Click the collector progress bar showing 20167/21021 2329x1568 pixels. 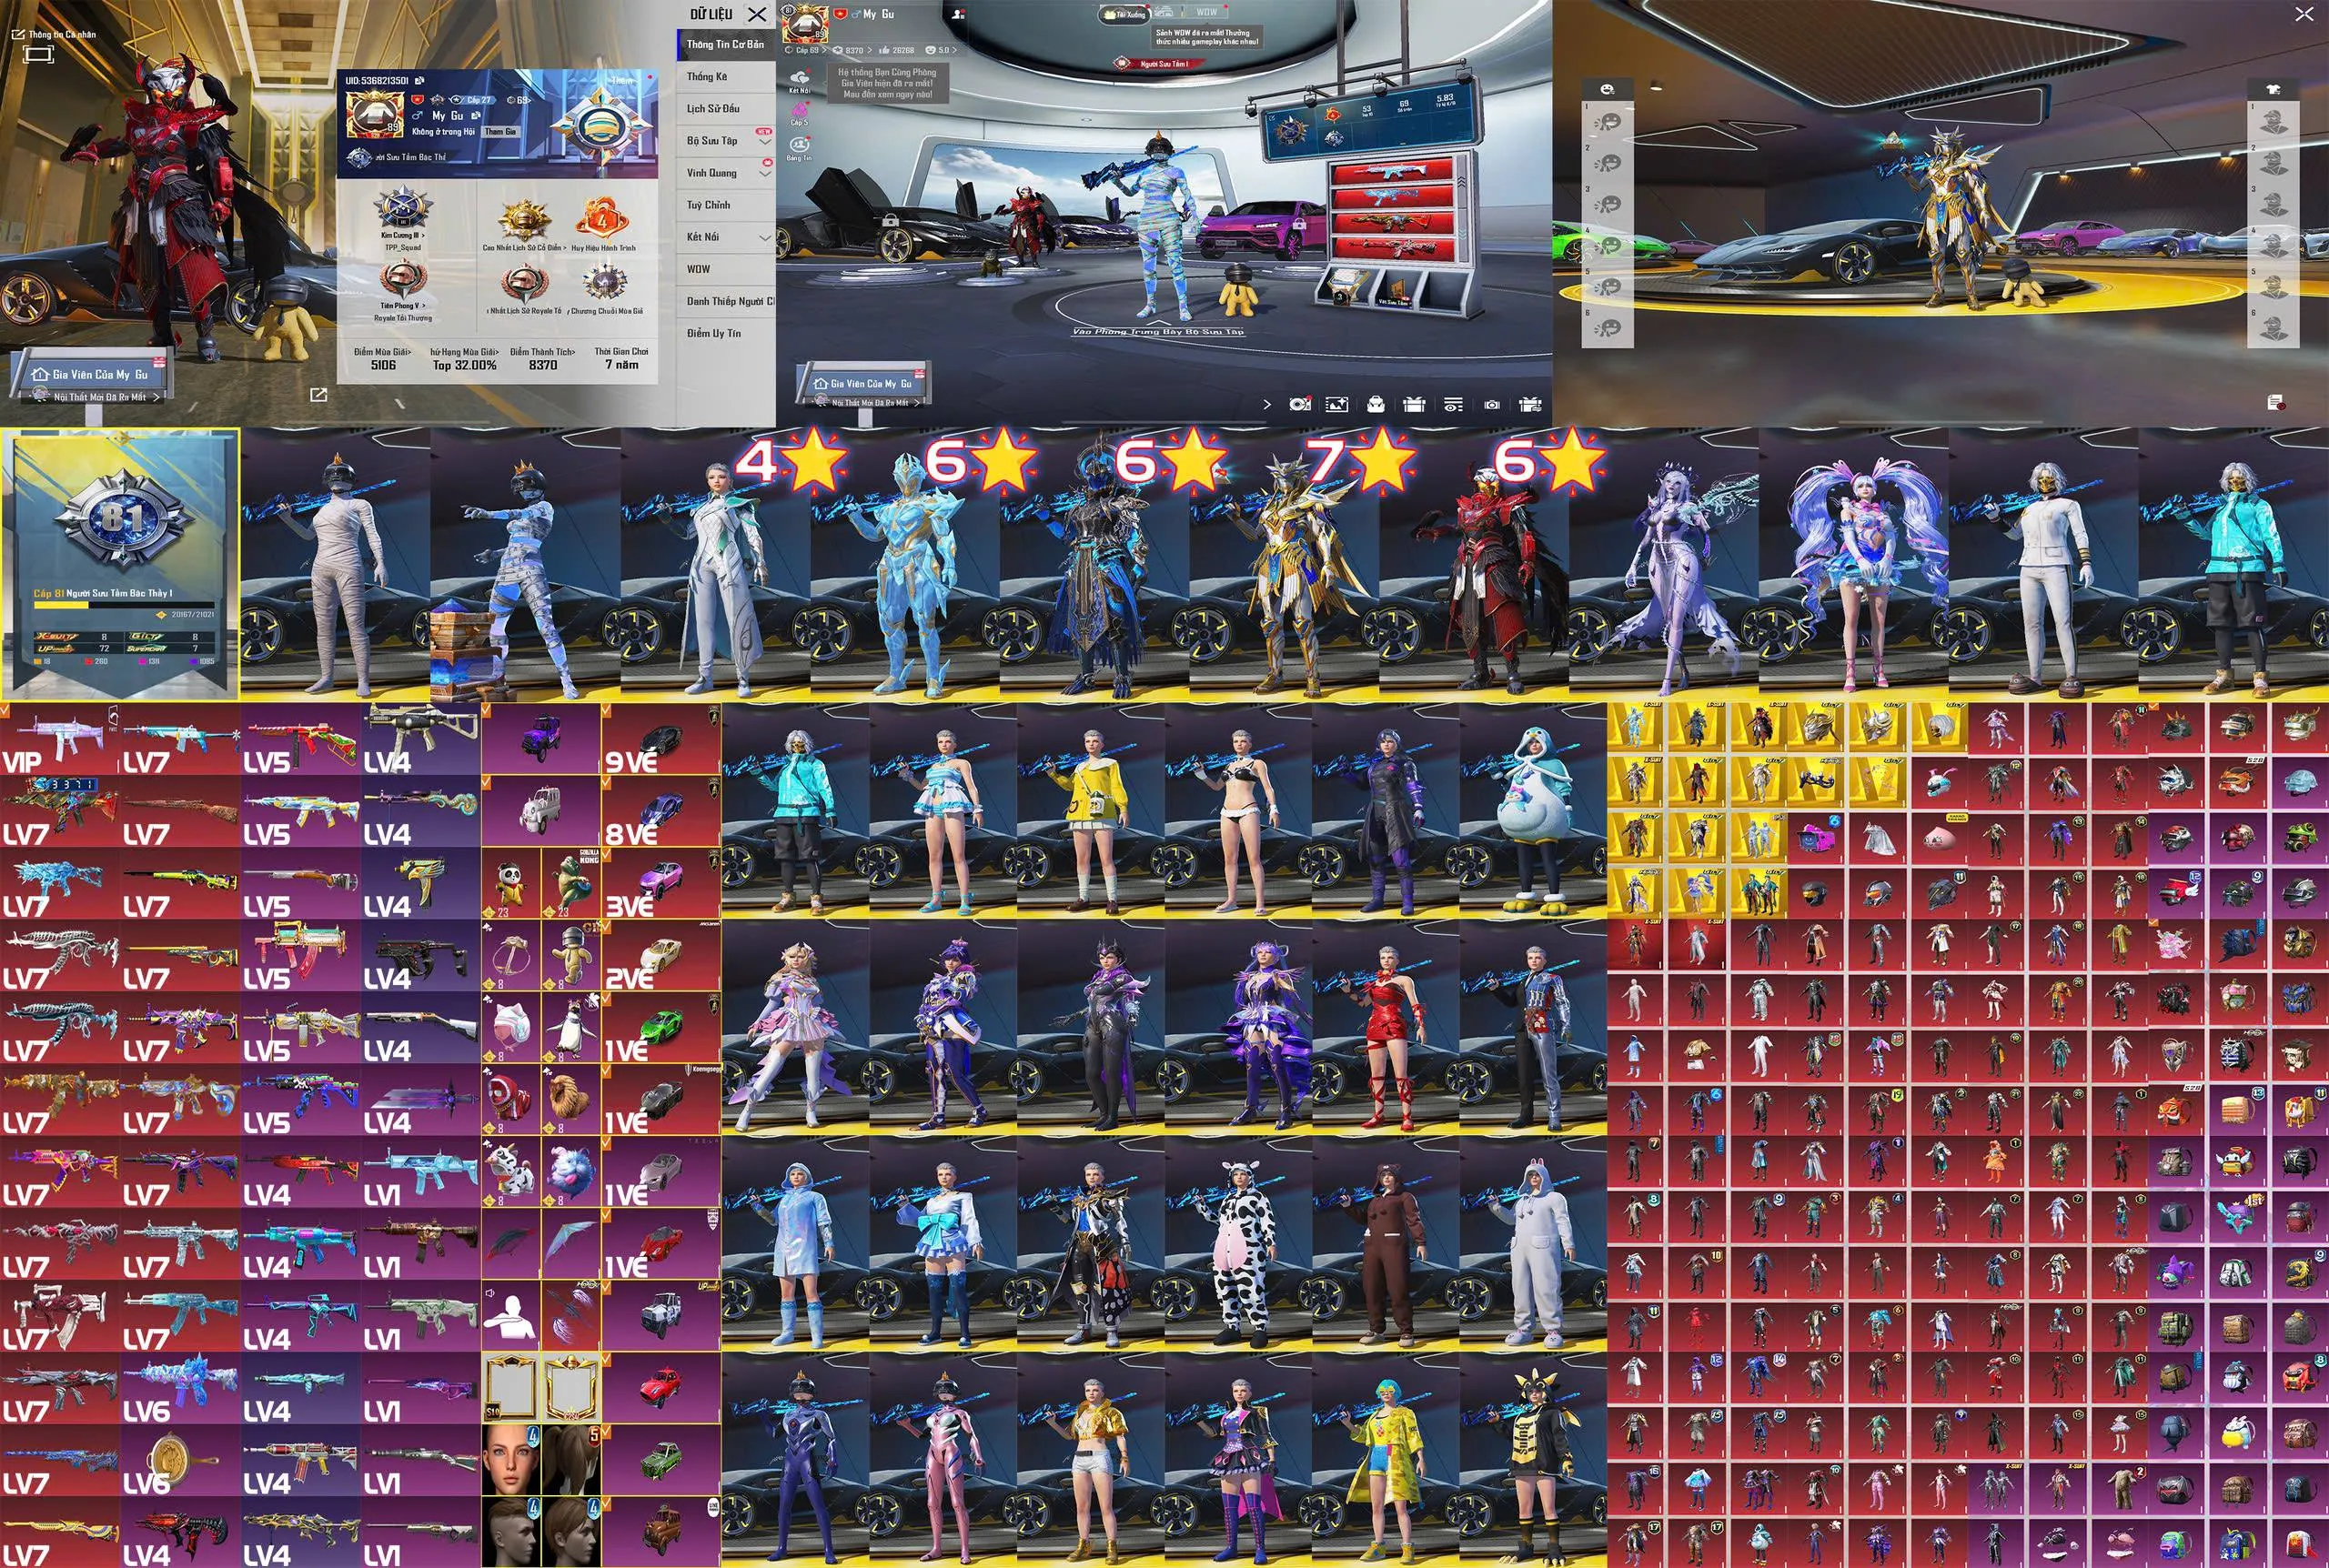coord(124,605)
